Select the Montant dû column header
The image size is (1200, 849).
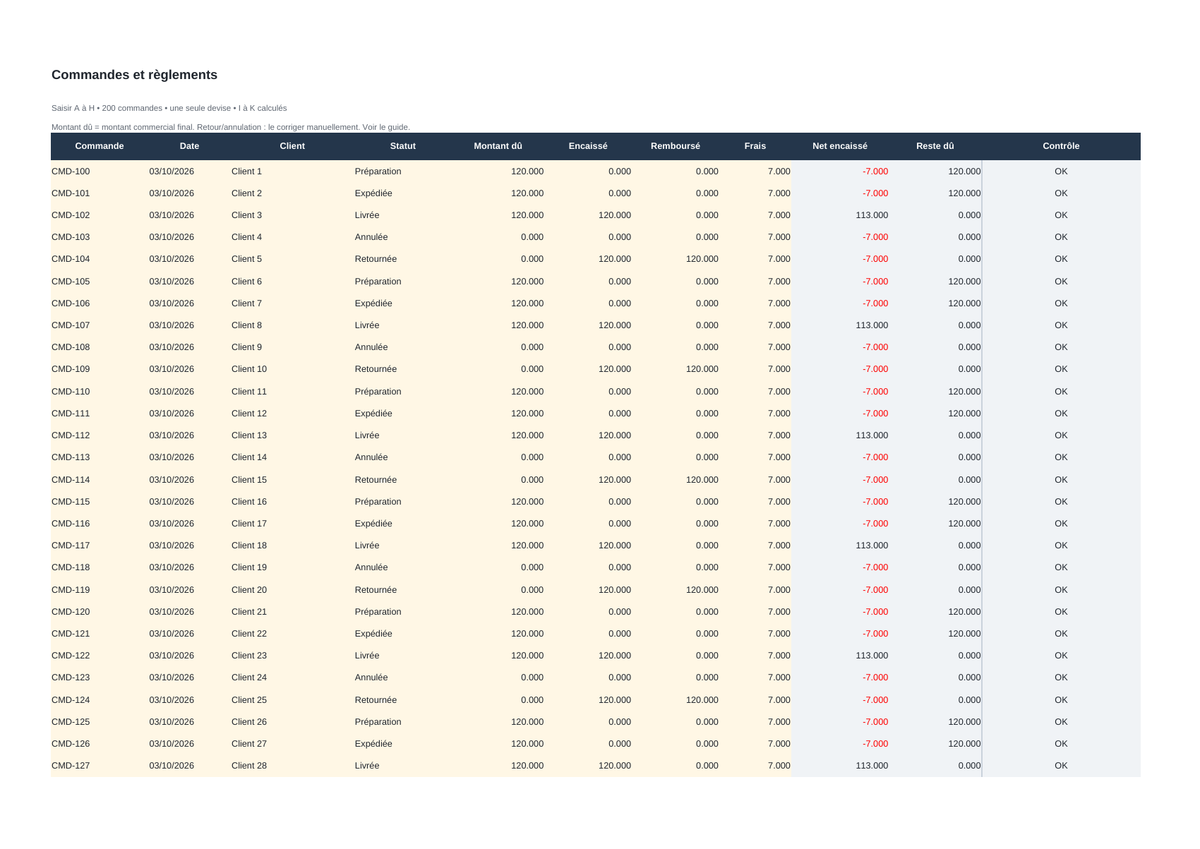click(x=498, y=146)
